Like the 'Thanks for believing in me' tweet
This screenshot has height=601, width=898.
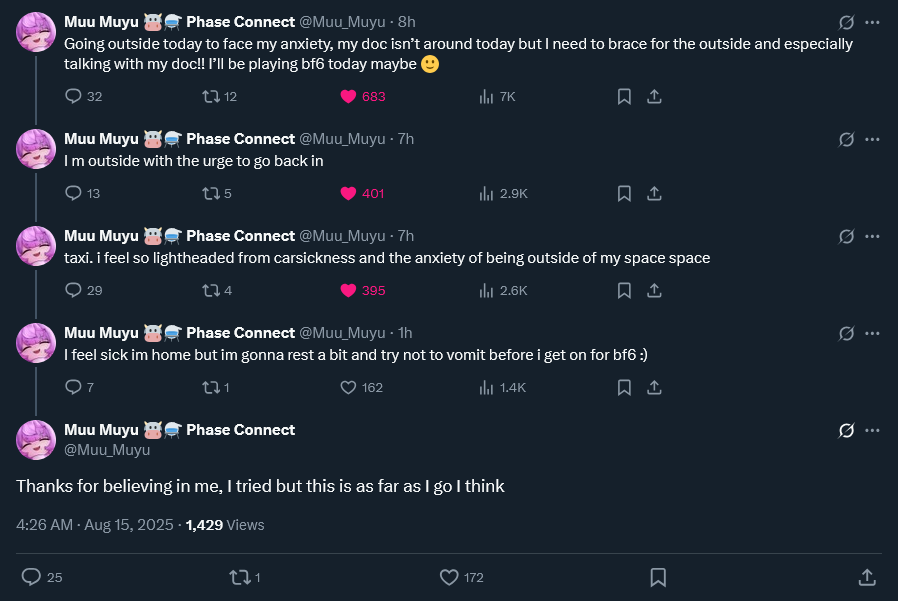pyautogui.click(x=448, y=577)
